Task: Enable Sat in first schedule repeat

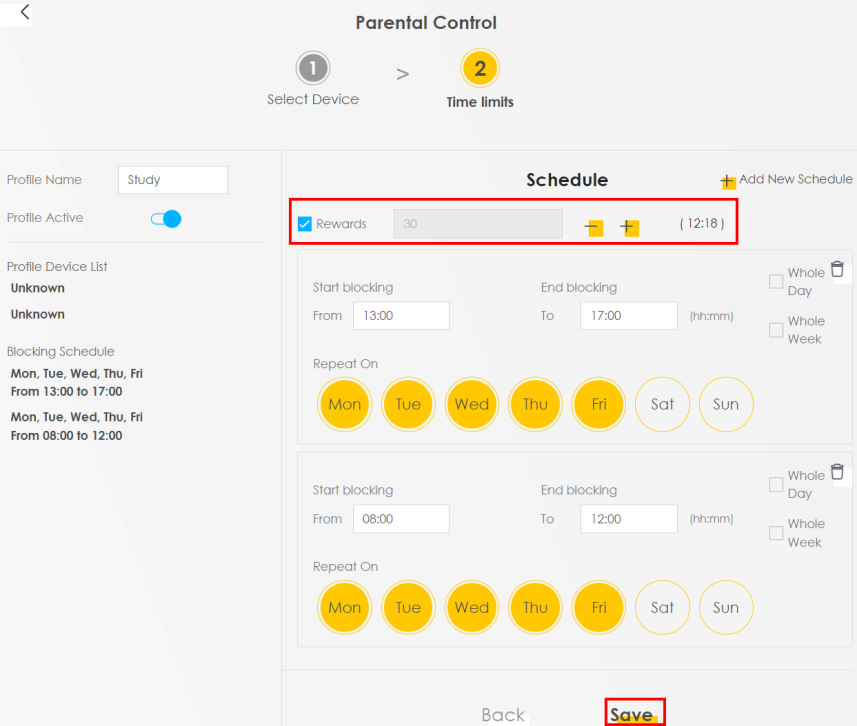Action: pos(662,405)
